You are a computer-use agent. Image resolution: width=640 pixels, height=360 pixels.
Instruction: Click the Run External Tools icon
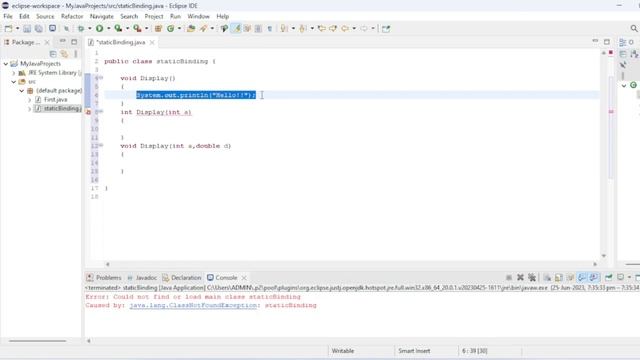pos(137,28)
